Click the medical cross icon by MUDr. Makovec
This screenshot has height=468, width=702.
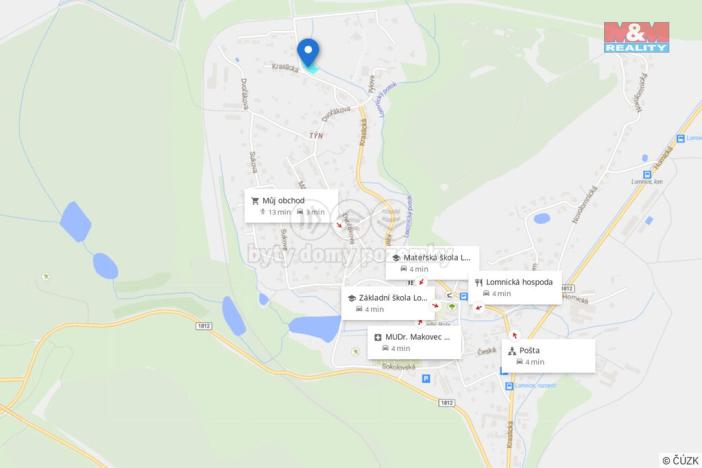[x=378, y=337]
